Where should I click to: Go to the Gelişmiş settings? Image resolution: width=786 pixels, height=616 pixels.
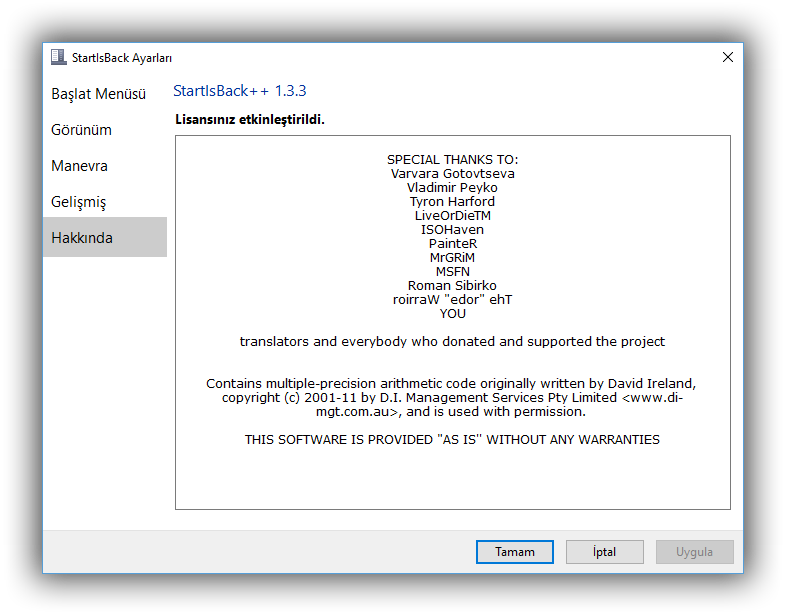[x=79, y=202]
